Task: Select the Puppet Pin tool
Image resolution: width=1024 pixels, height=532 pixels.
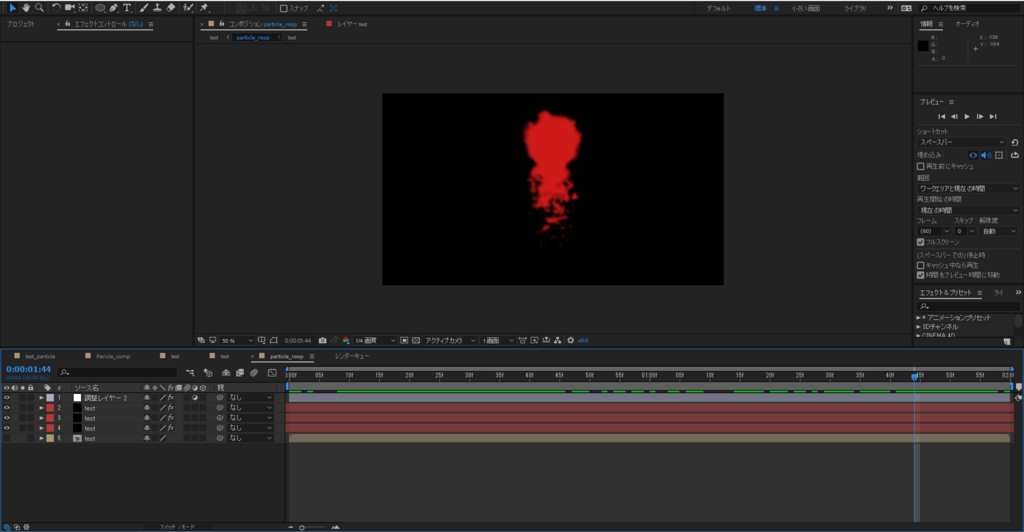Action: click(x=204, y=8)
